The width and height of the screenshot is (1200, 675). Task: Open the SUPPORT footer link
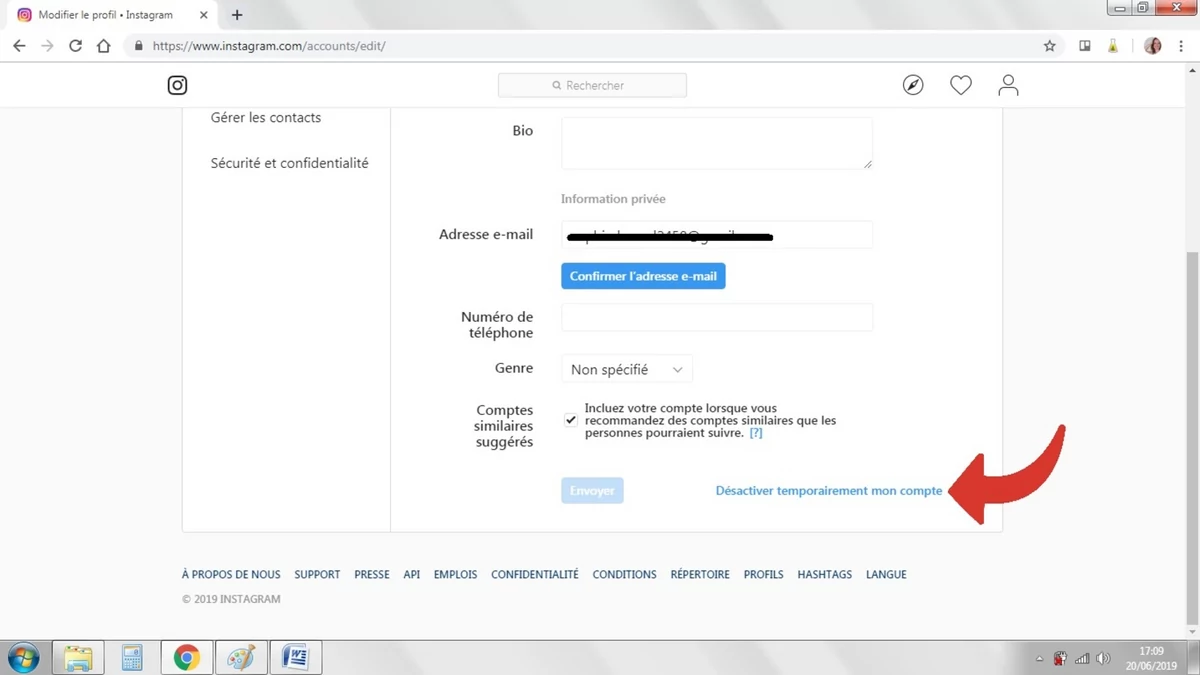tap(317, 574)
